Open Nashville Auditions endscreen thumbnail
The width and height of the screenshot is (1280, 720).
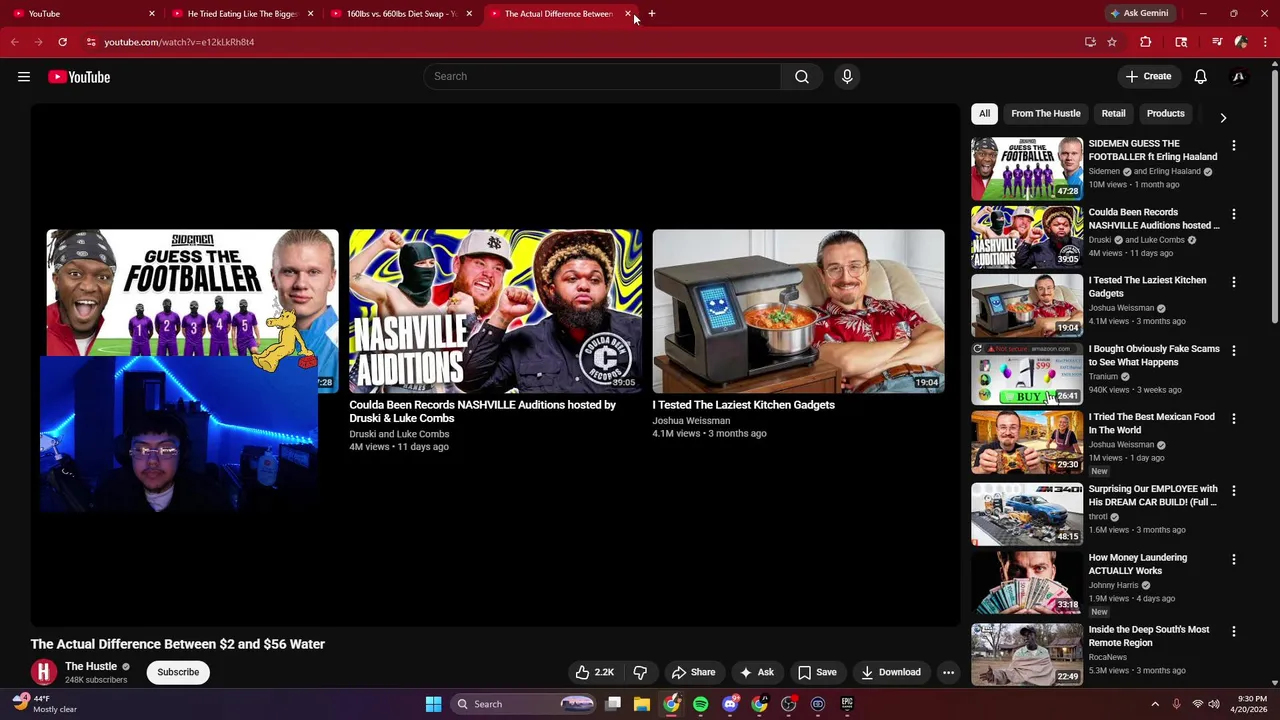[x=495, y=311]
